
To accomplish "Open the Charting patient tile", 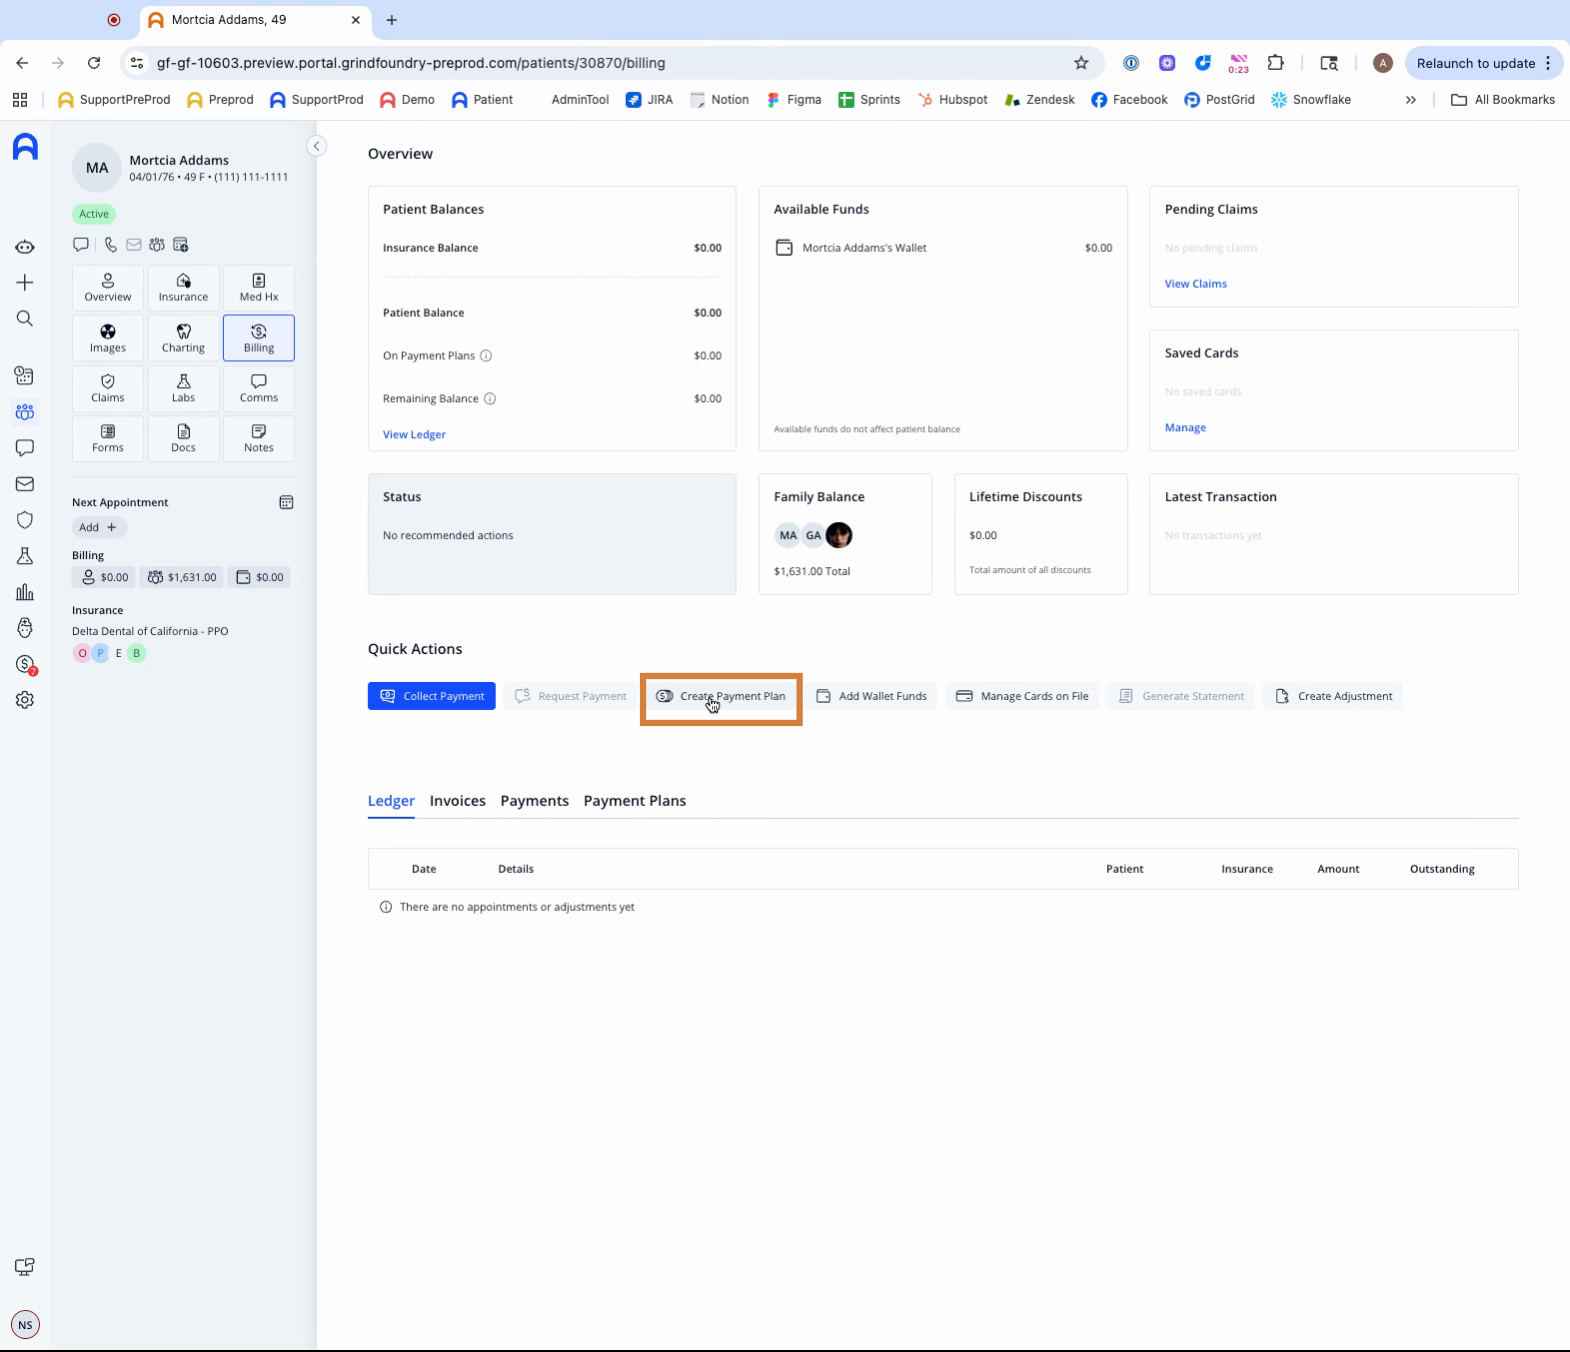I will 183,338.
